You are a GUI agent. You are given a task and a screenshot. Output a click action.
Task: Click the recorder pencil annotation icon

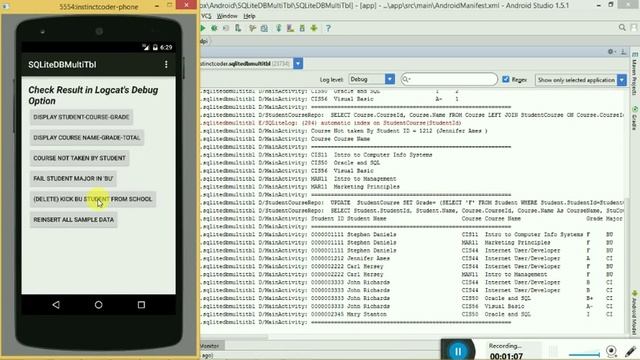tap(630, 351)
